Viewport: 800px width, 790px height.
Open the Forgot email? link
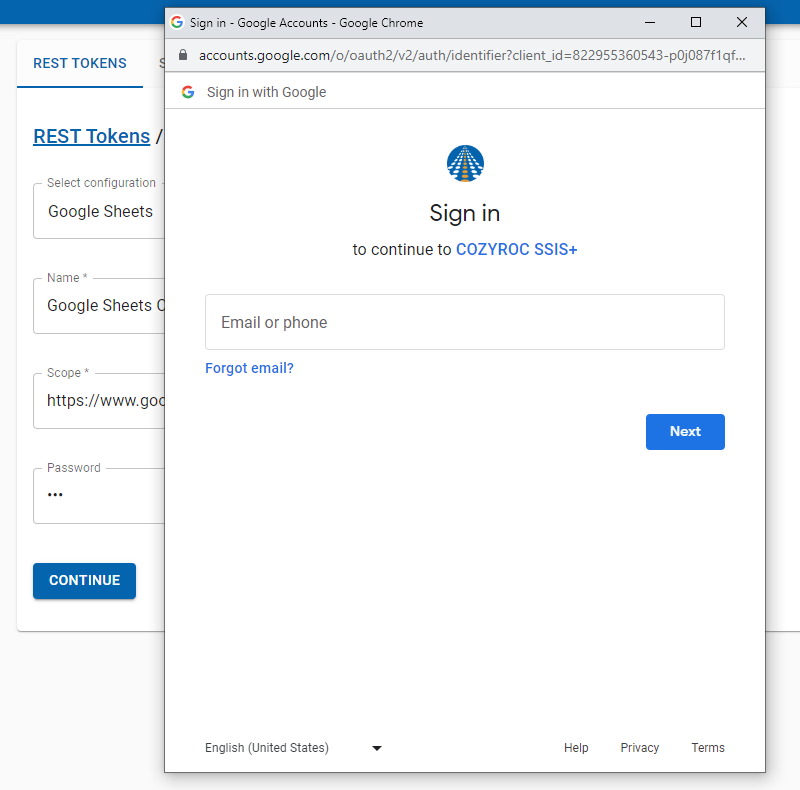(x=249, y=368)
